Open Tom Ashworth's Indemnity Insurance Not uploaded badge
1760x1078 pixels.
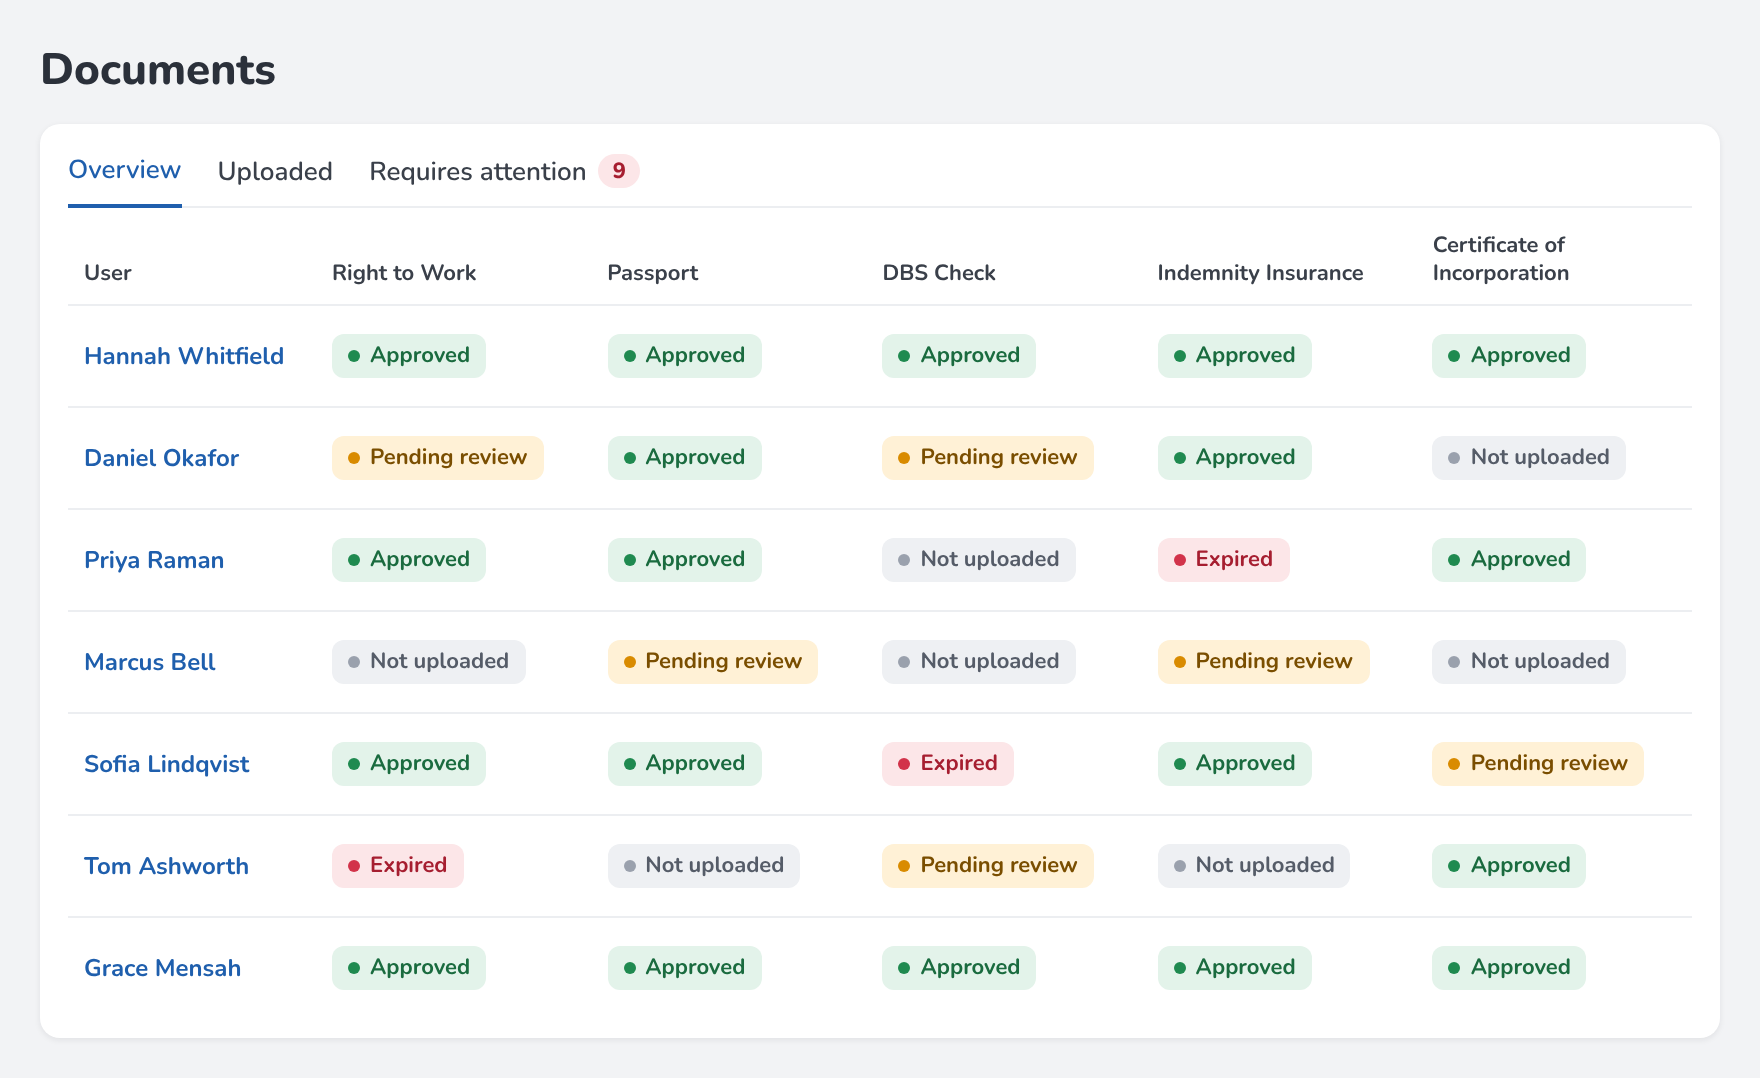click(x=1254, y=866)
